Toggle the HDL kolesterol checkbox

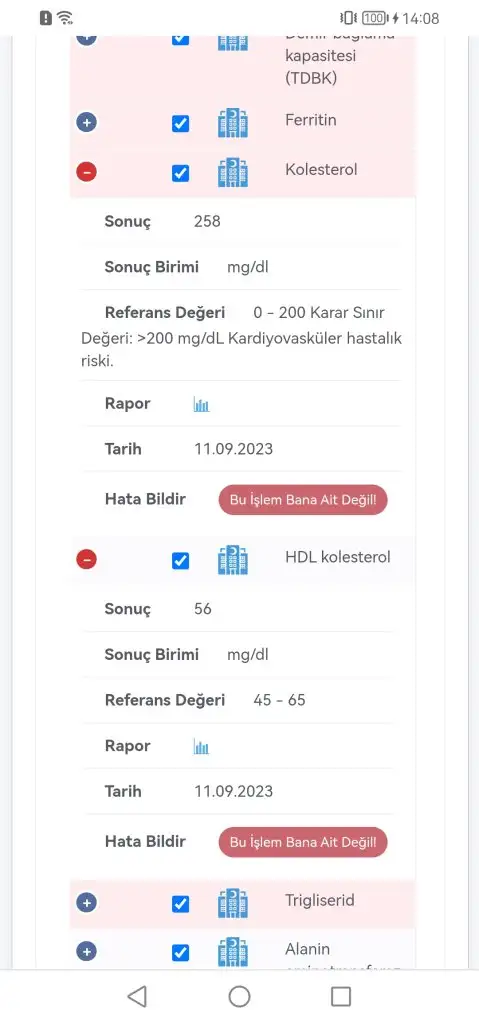180,560
